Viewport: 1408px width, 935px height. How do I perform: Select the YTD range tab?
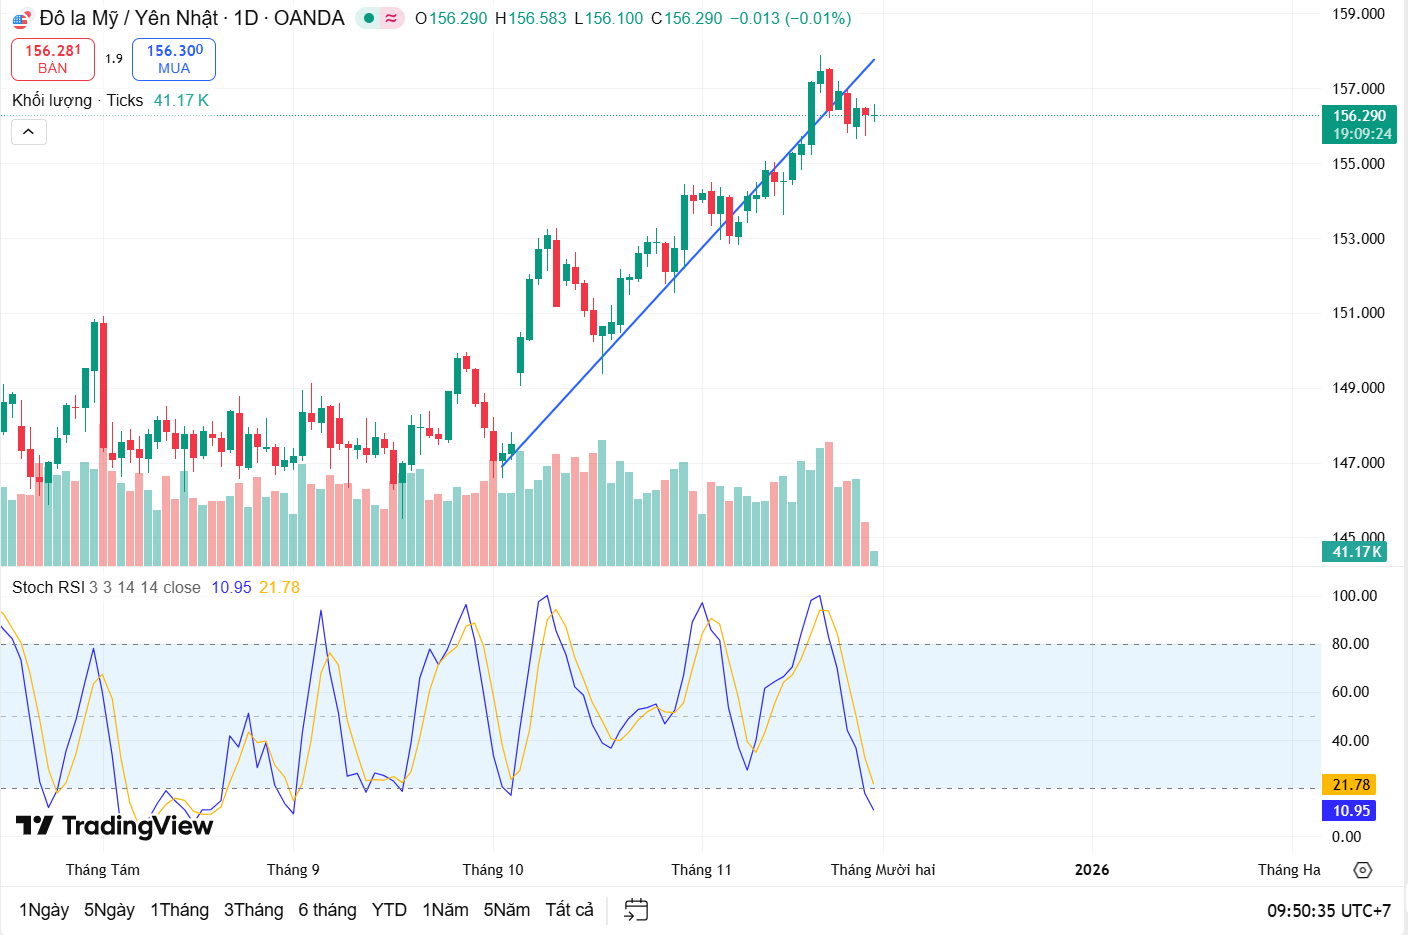(x=389, y=910)
